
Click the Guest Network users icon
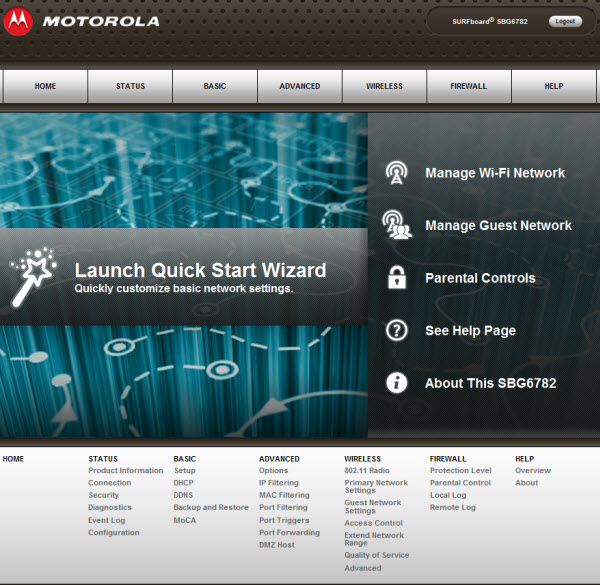(397, 226)
